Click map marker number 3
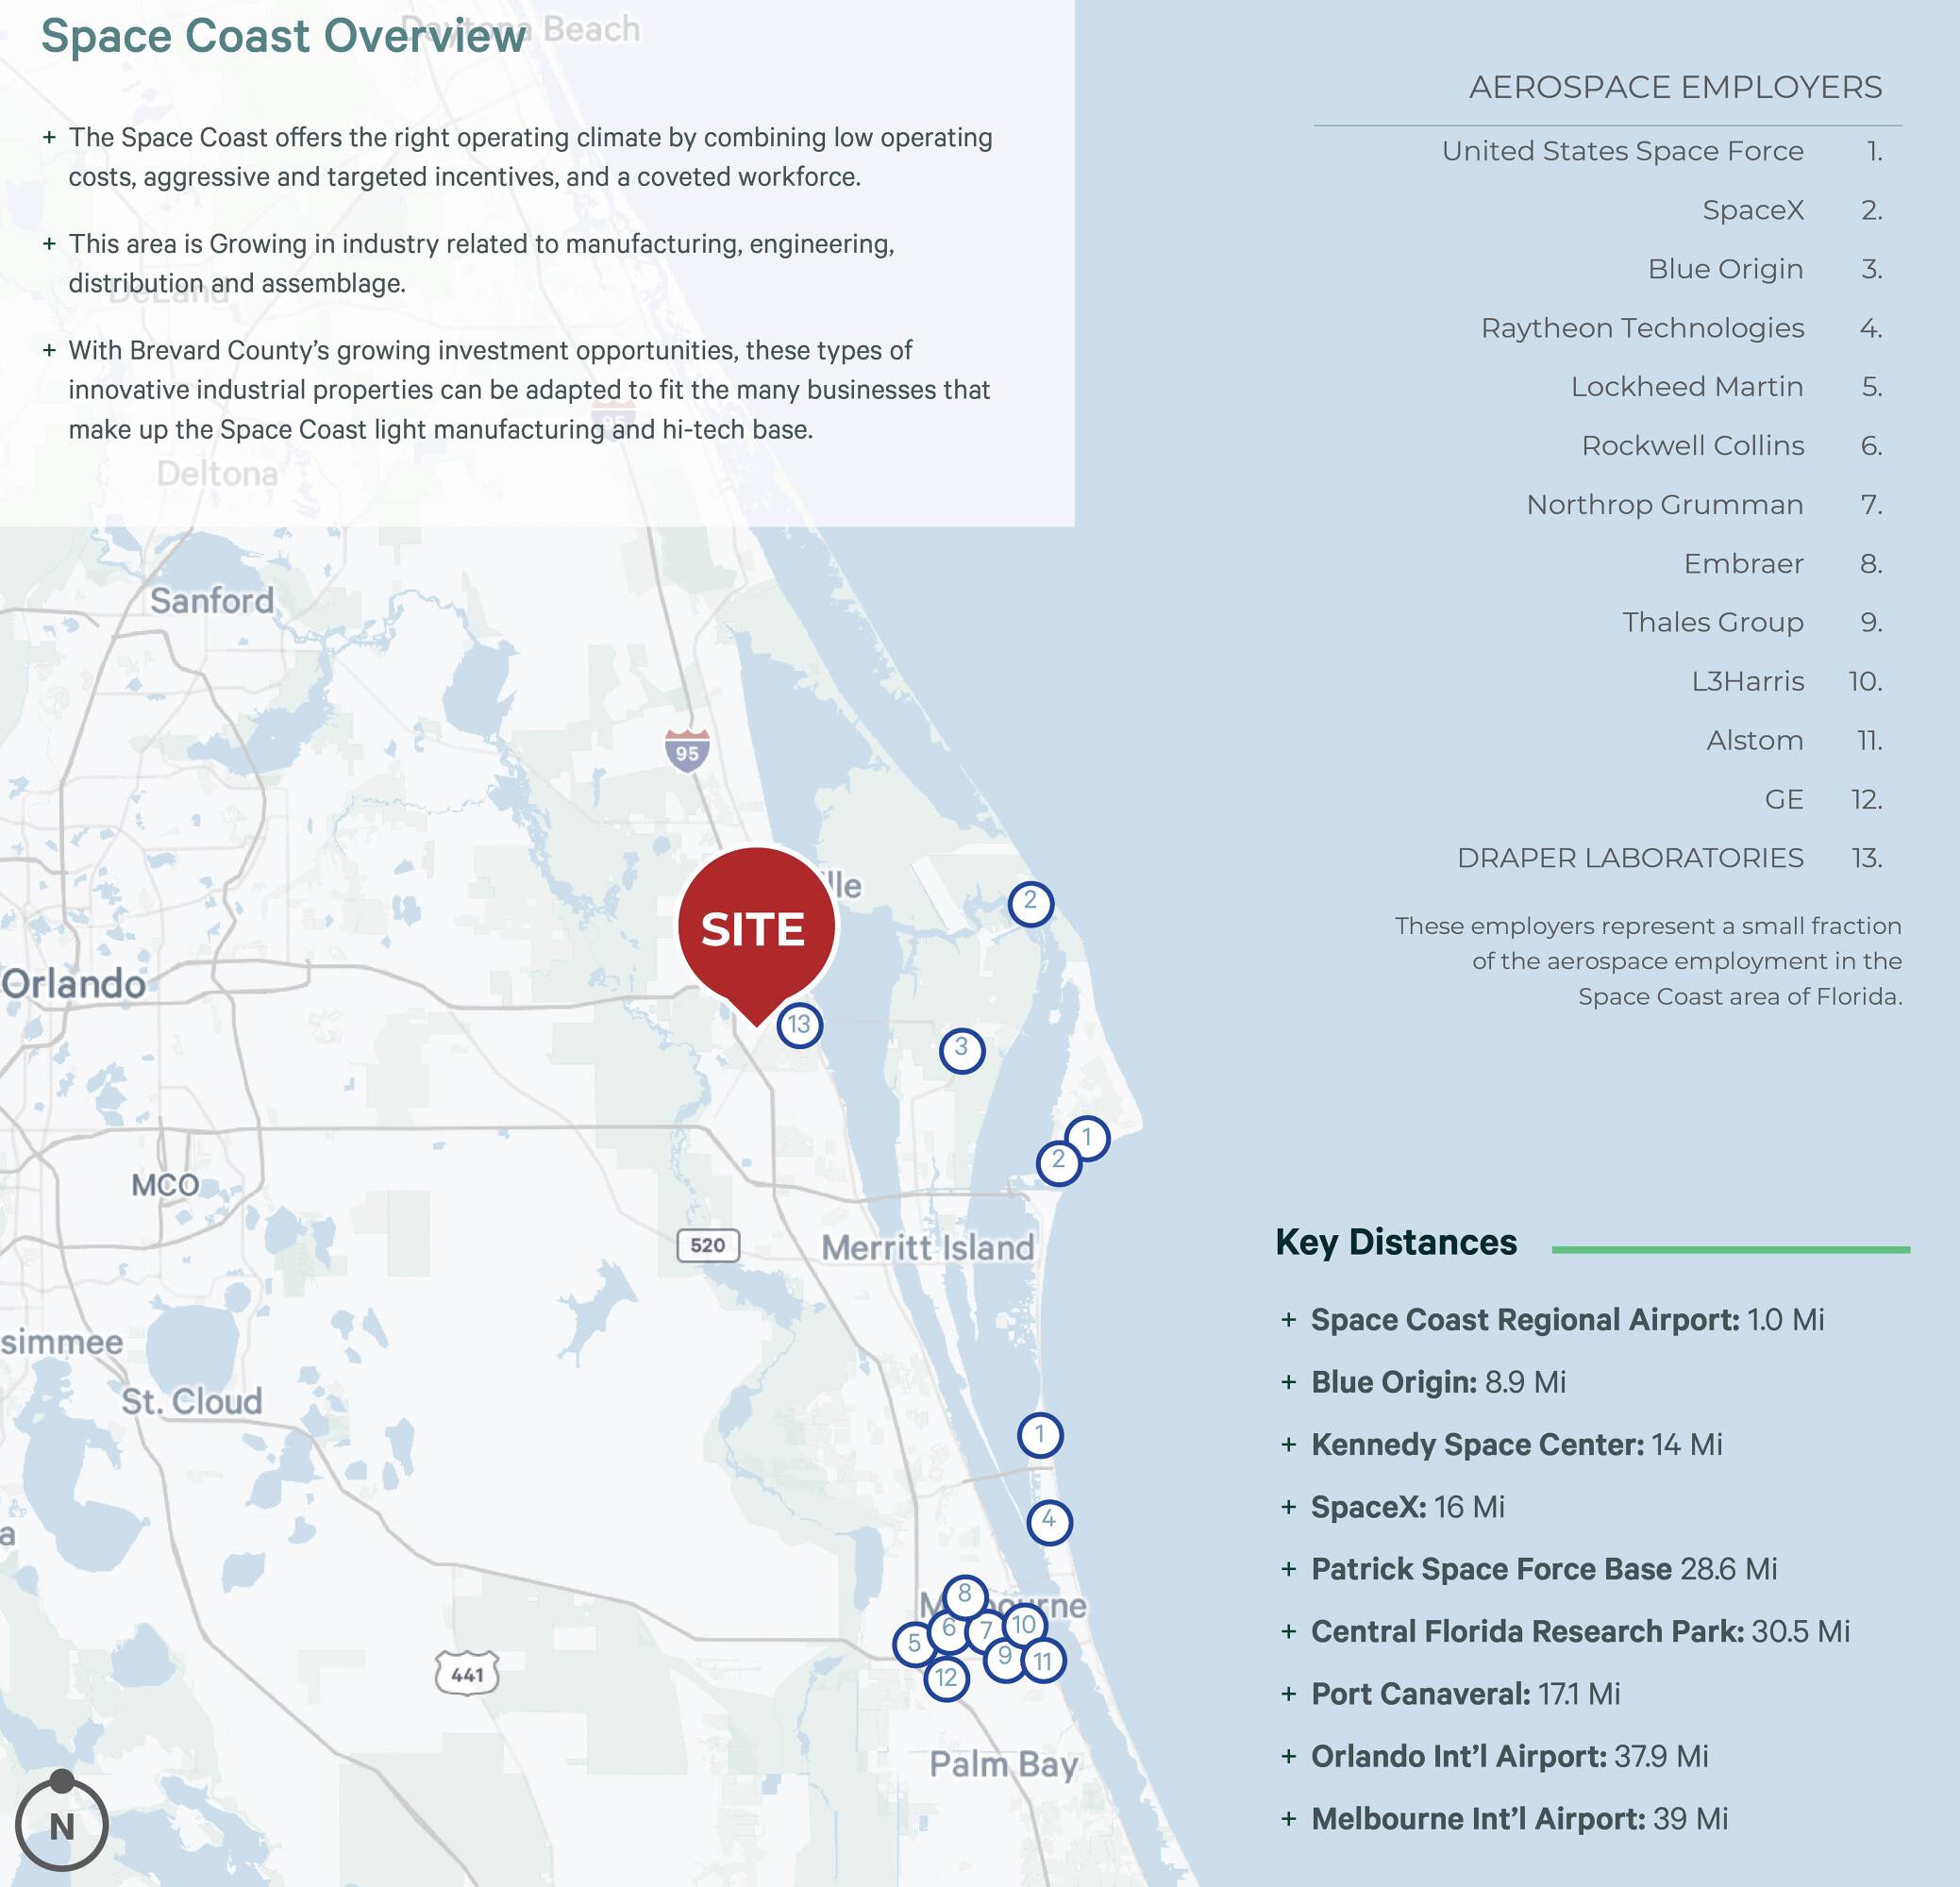 click(961, 1049)
